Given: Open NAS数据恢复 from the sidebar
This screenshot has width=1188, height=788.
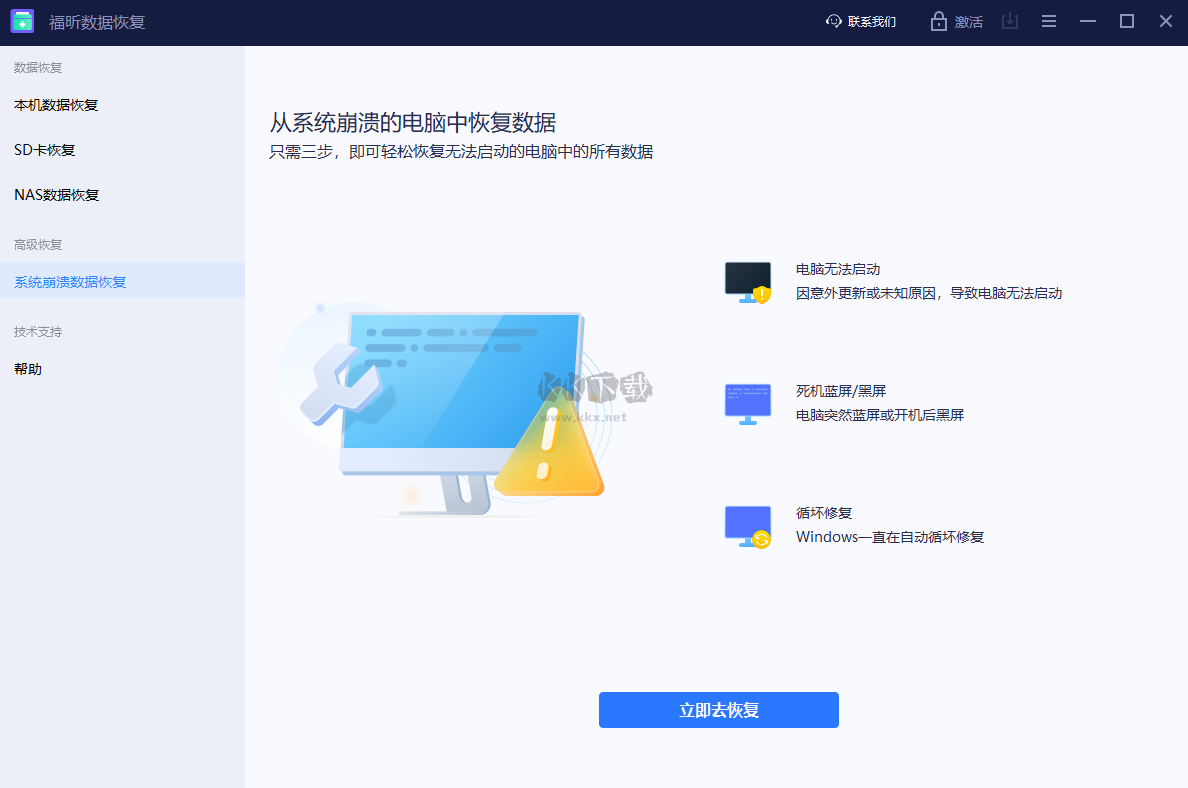Looking at the screenshot, I should (x=55, y=194).
